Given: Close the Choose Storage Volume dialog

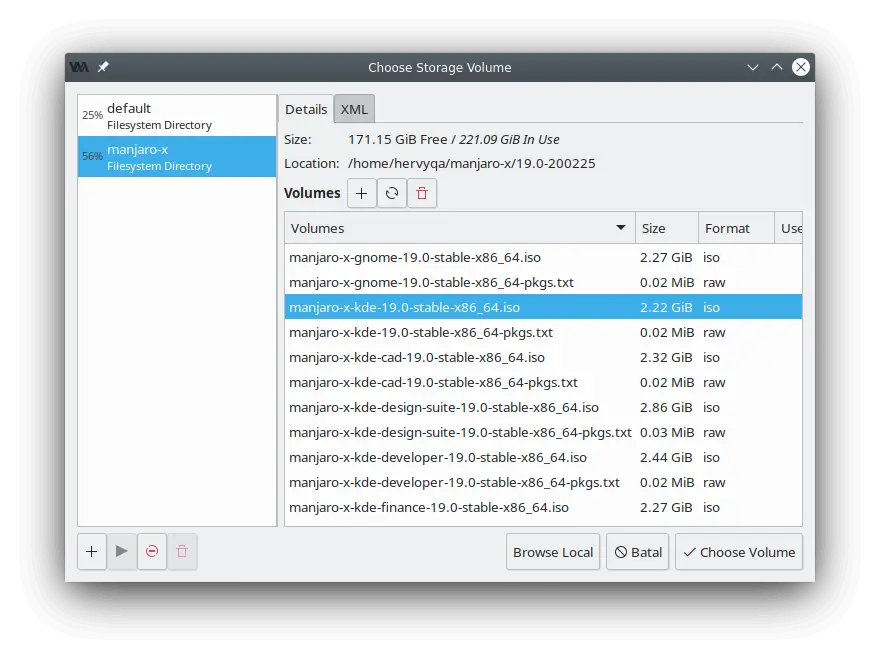Looking at the screenshot, I should click(x=801, y=67).
